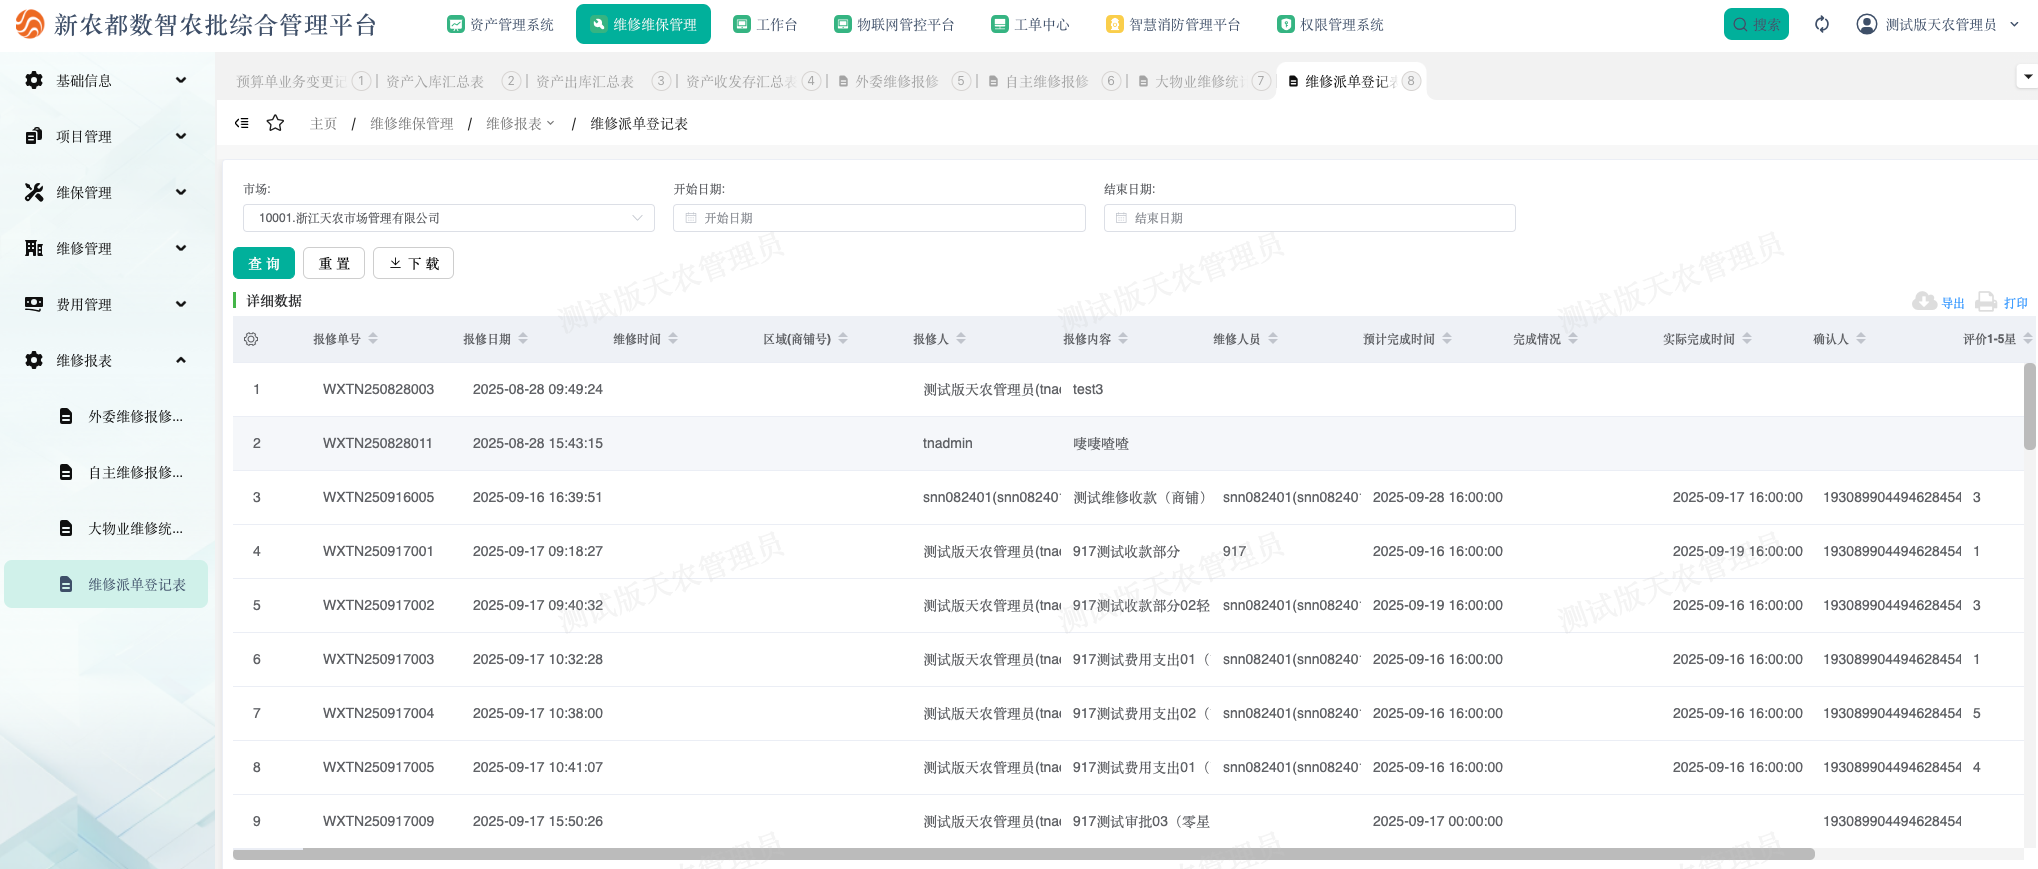Click the printer print icon

coord(1986,302)
